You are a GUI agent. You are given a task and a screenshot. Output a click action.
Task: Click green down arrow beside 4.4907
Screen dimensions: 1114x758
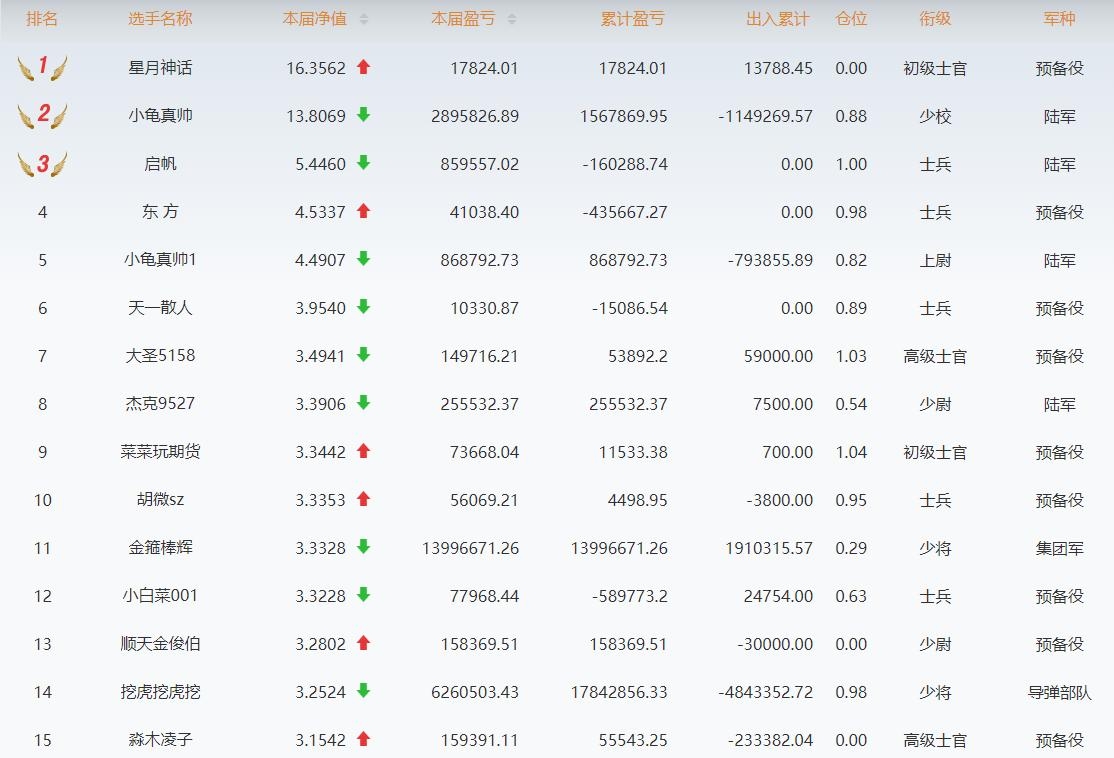click(364, 259)
